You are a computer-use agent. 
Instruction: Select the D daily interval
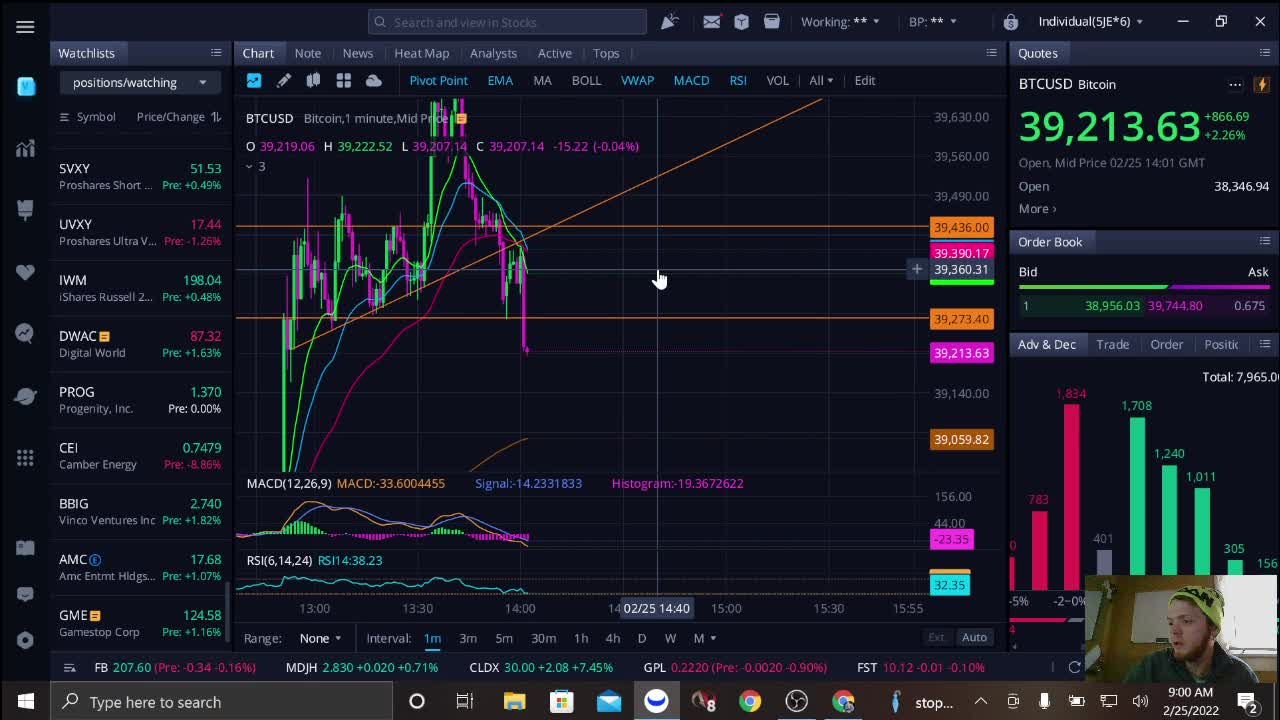pyautogui.click(x=642, y=638)
